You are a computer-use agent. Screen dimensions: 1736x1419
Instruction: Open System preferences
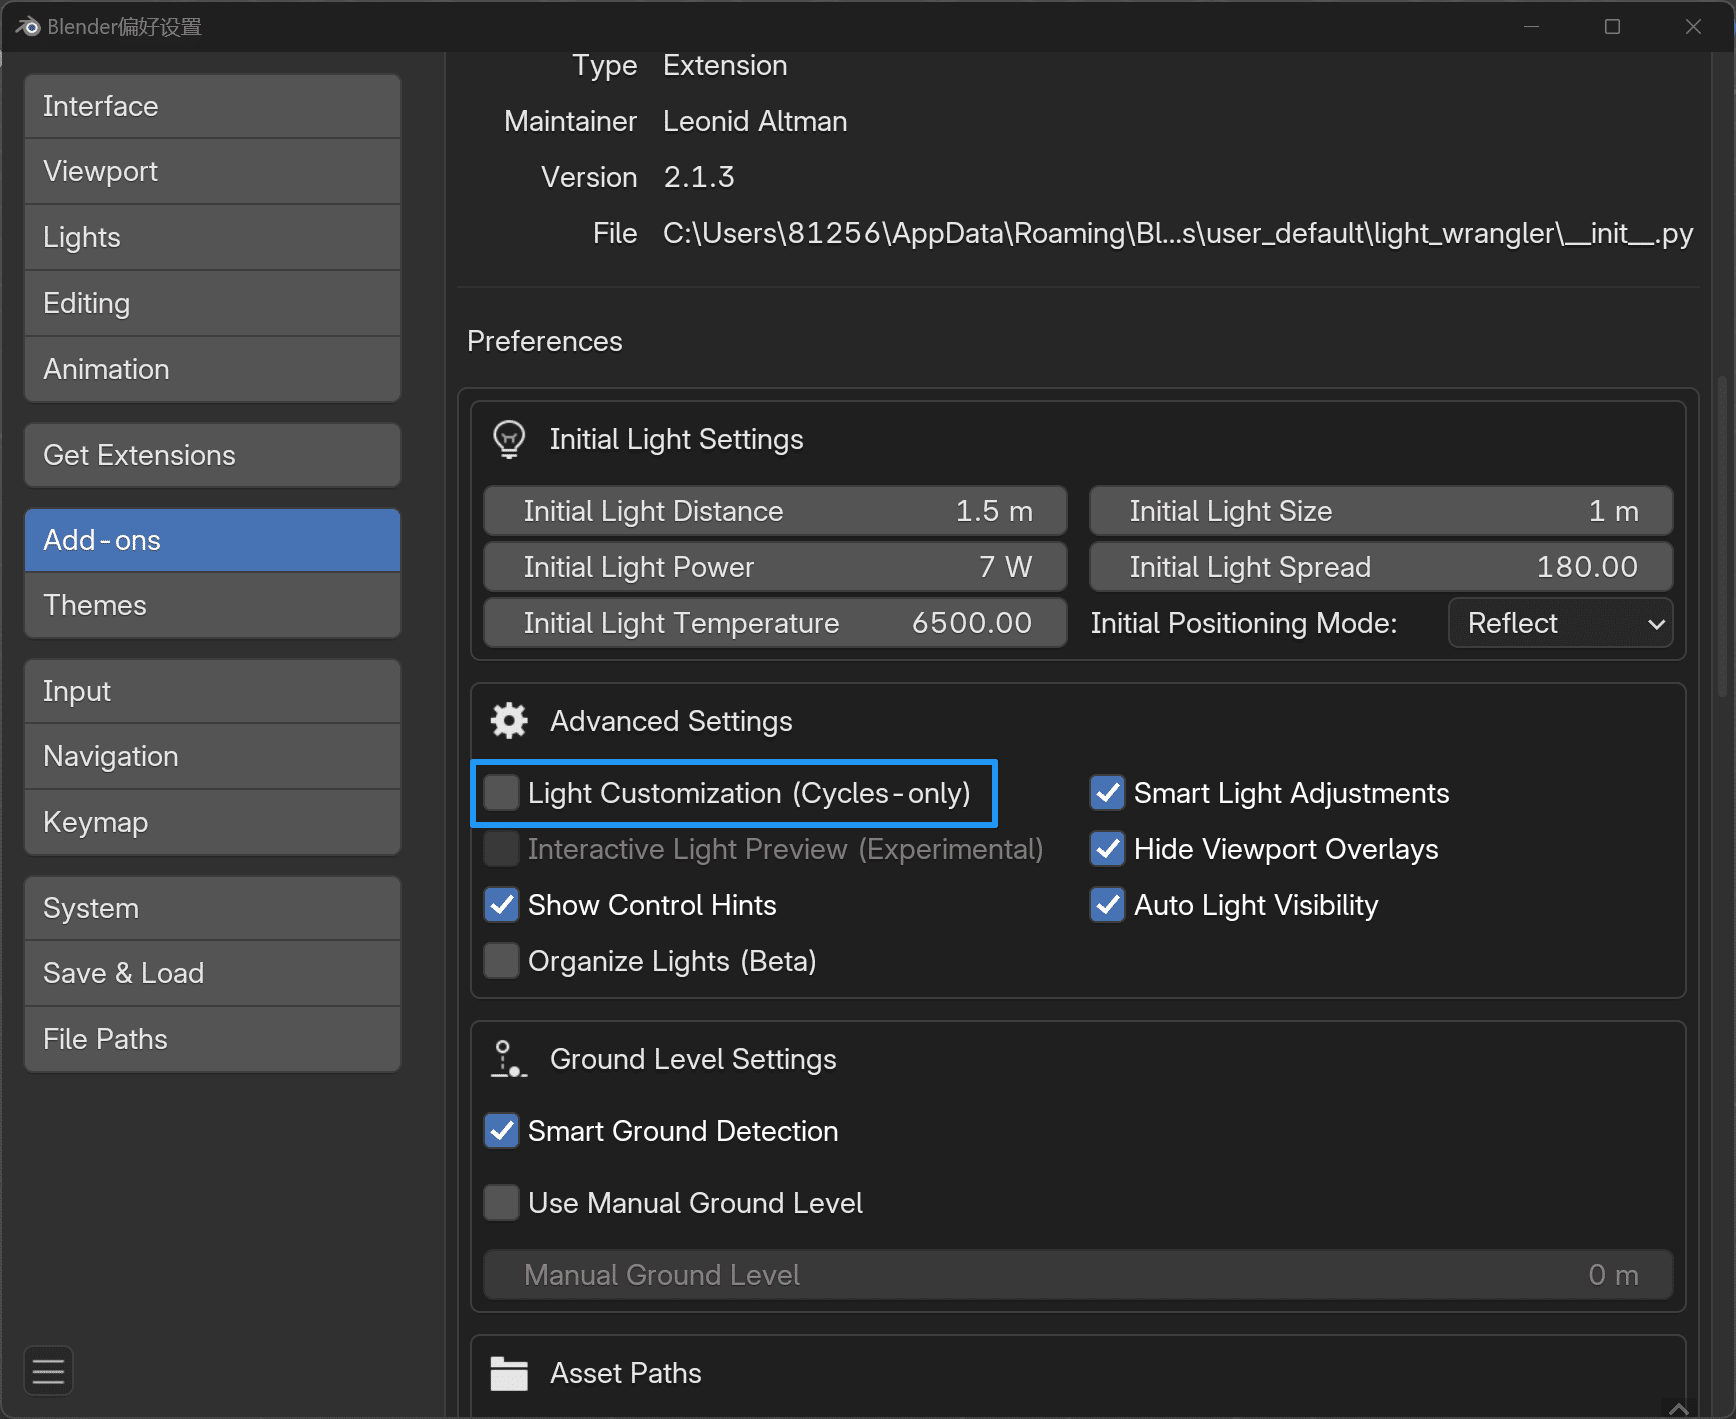[212, 908]
